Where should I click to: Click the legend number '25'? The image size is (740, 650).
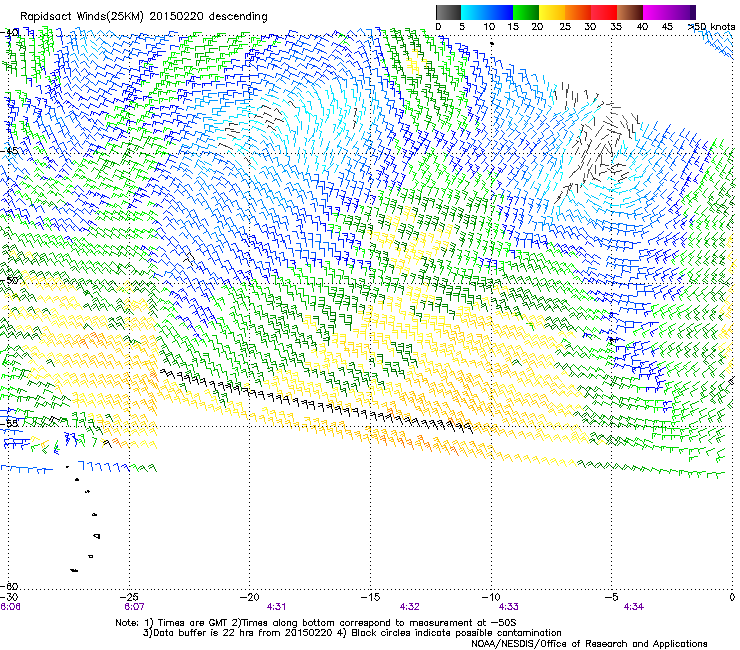(565, 27)
